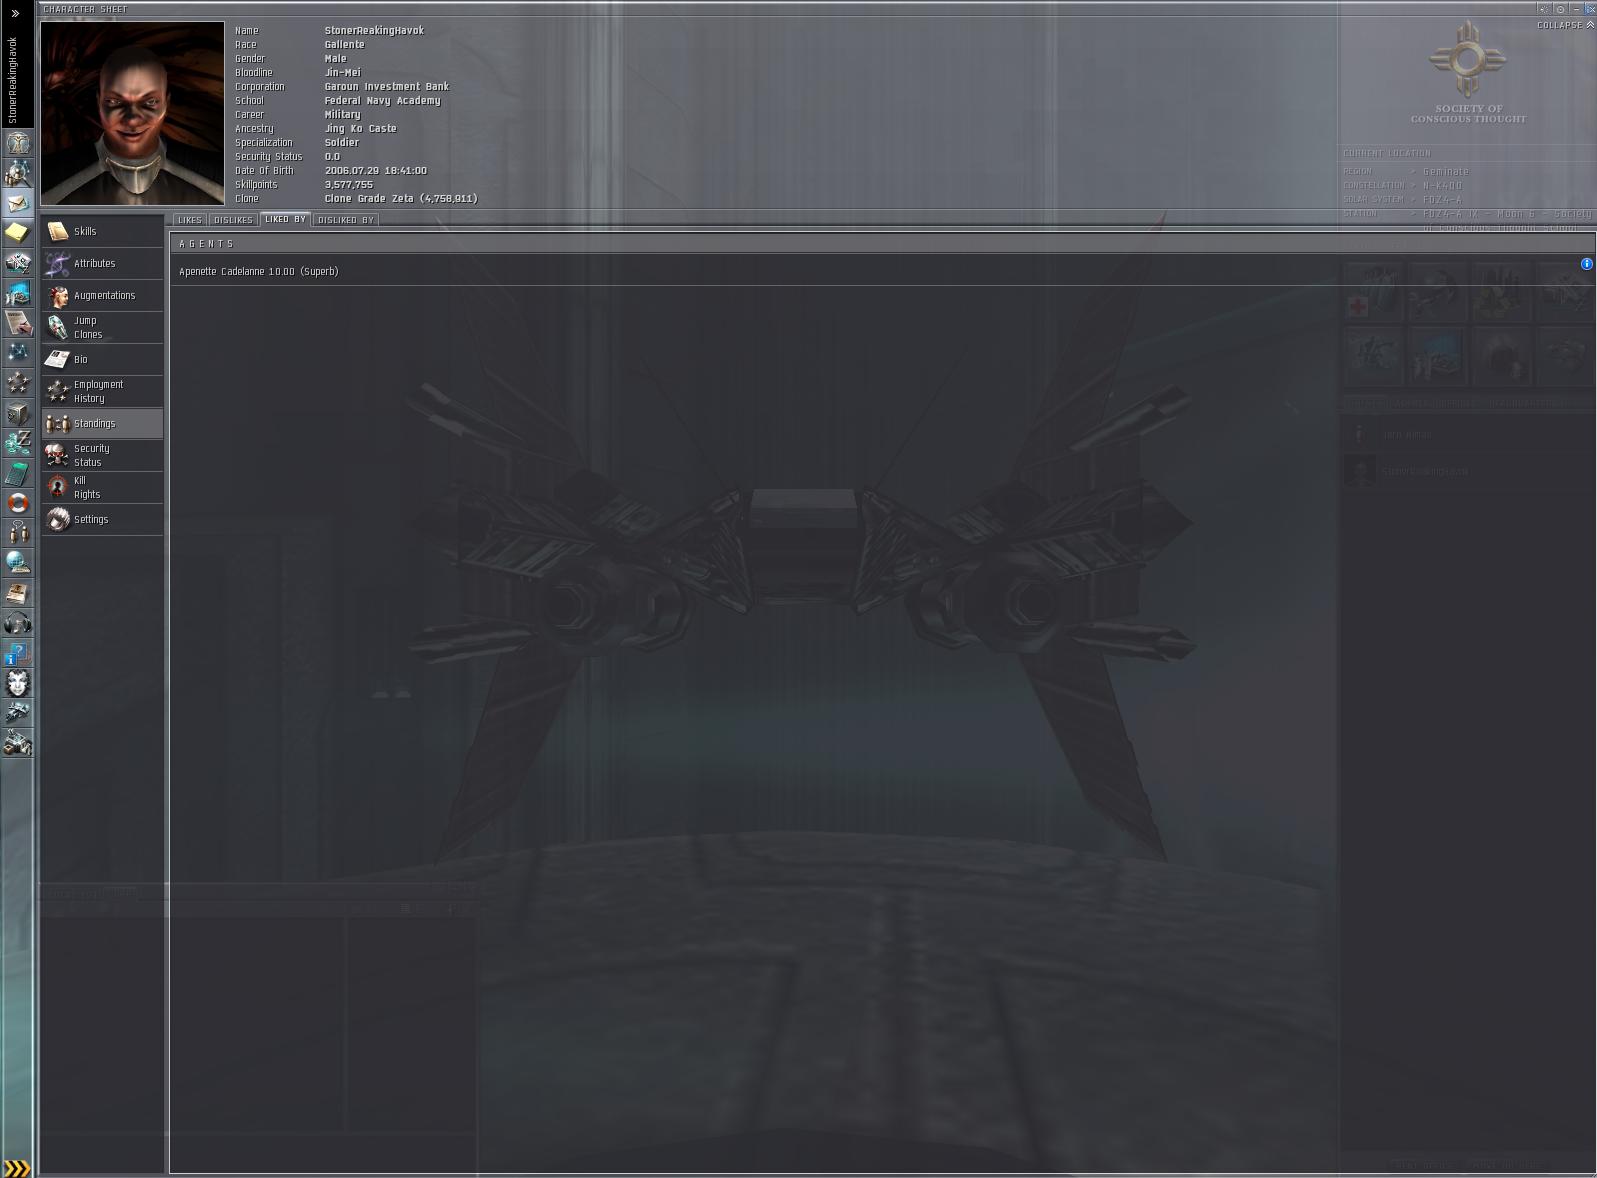1597x1178 pixels.
Task: Select the Standings section
Action: tap(102, 423)
